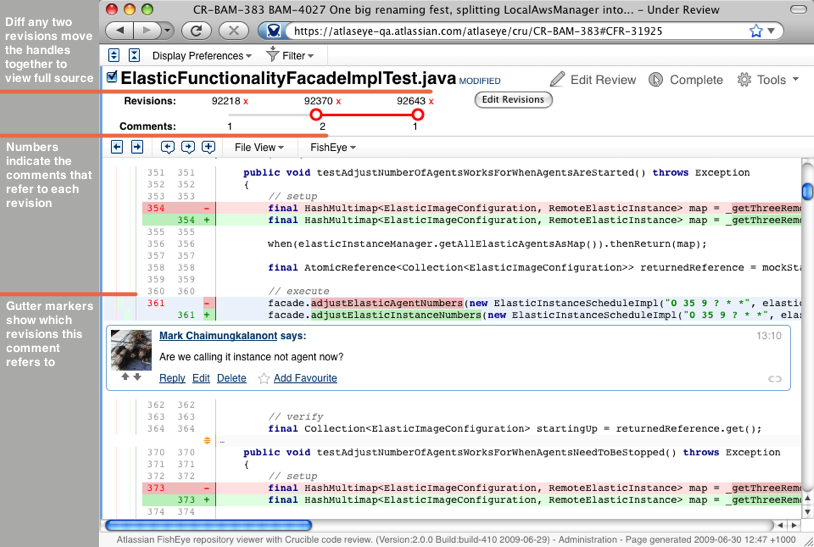814x547 pixels.
Task: Click the collapse all files icon
Action: (134, 55)
